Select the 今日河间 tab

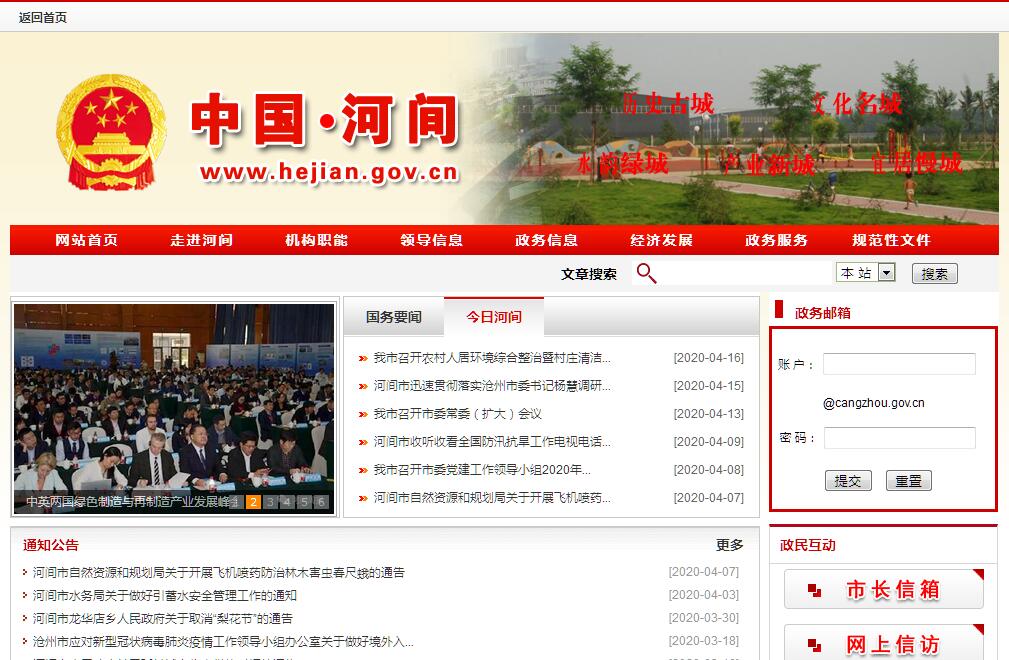[493, 317]
